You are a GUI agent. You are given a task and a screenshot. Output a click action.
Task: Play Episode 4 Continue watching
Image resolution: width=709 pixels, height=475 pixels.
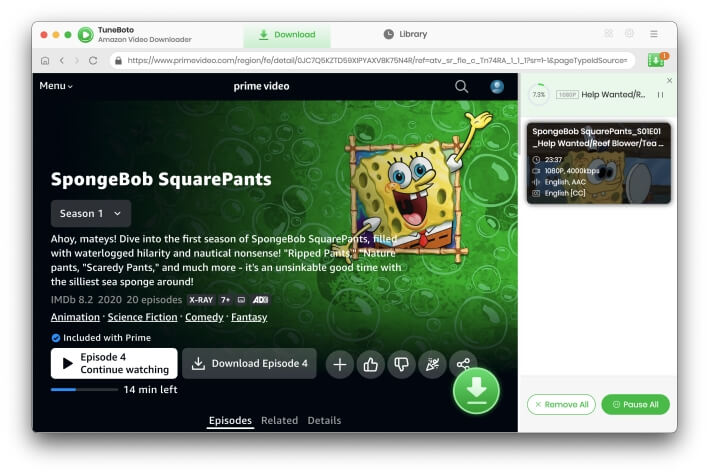pos(114,363)
